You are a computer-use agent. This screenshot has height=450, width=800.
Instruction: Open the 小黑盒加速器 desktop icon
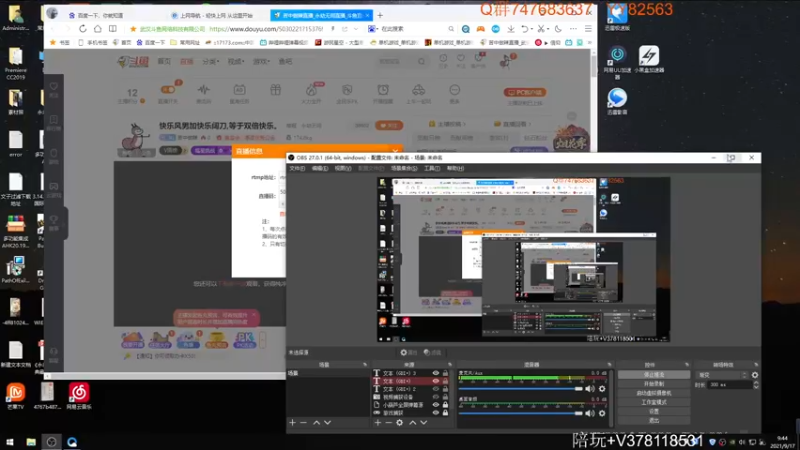coord(649,59)
